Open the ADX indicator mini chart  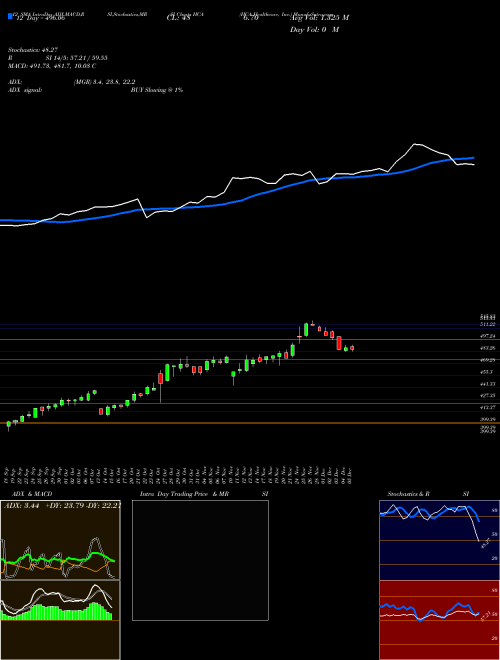pyautogui.click(x=60, y=540)
